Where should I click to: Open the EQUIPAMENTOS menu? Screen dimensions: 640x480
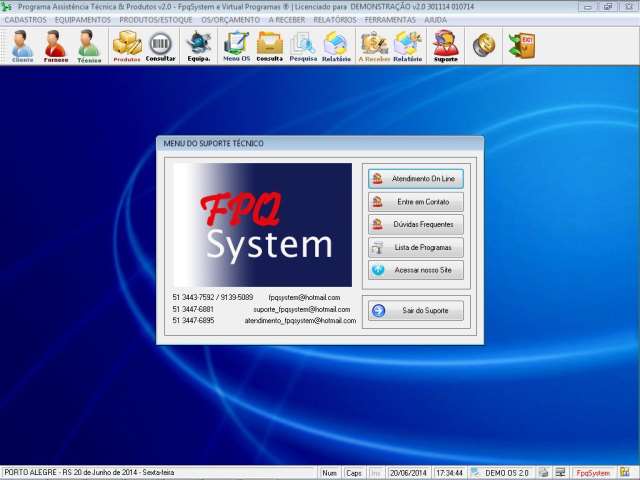[83, 20]
